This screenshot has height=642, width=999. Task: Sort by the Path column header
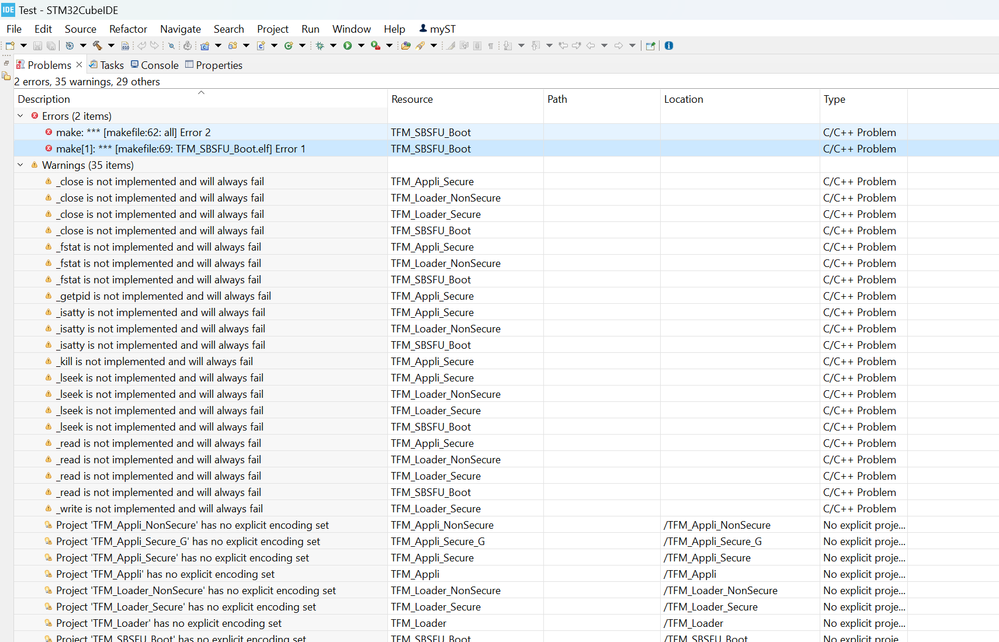click(x=601, y=99)
